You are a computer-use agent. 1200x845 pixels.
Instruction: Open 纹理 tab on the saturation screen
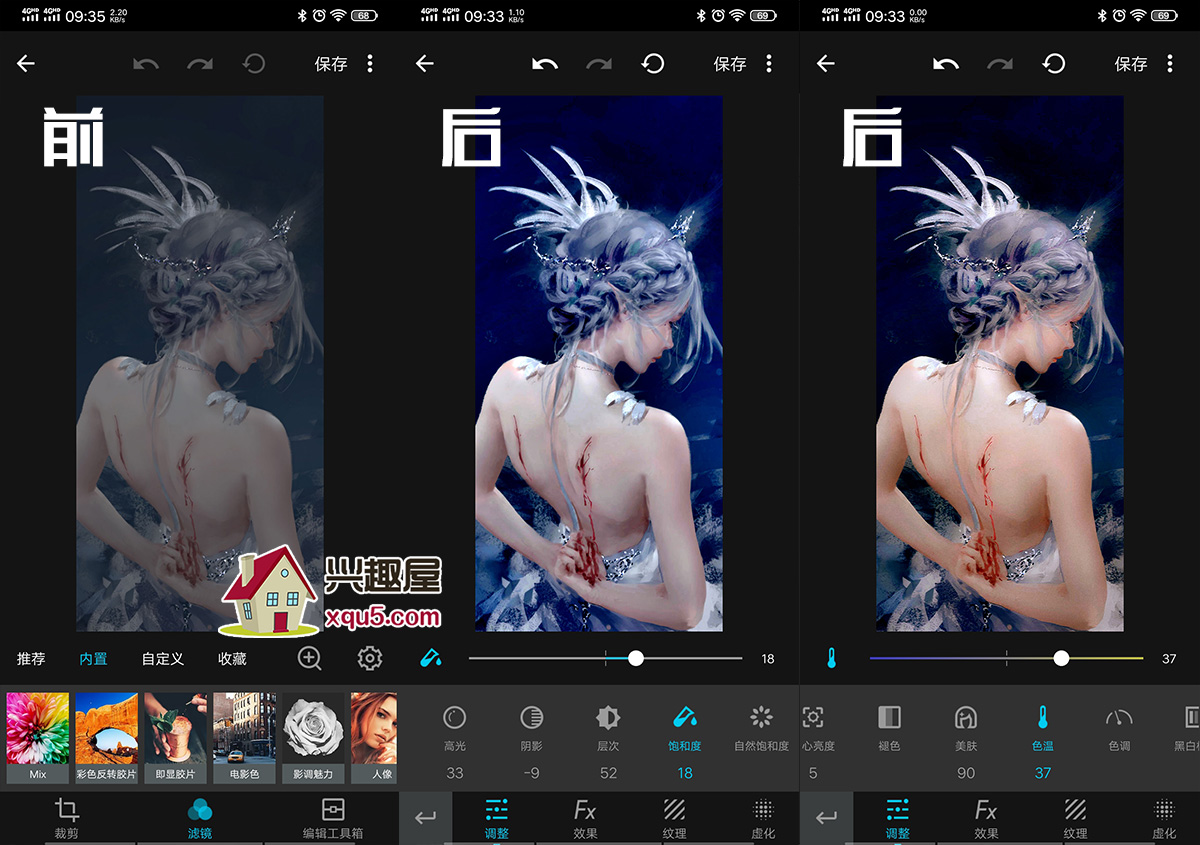tap(674, 818)
